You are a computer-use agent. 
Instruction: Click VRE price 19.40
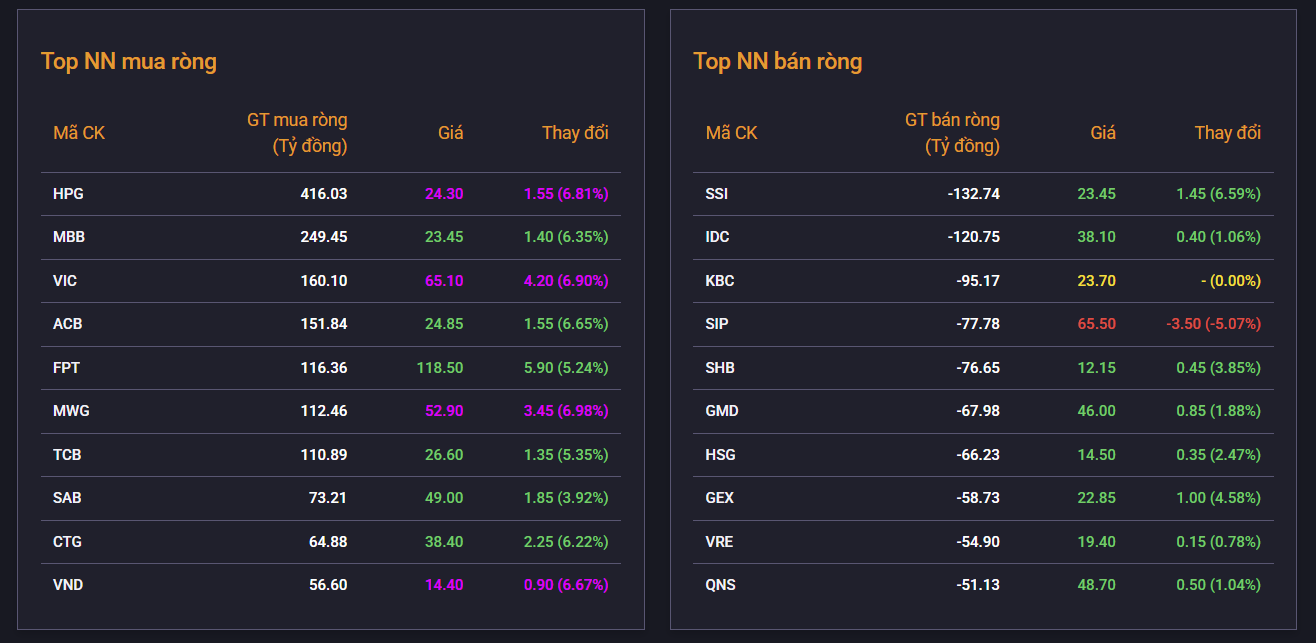pyautogui.click(x=1096, y=542)
